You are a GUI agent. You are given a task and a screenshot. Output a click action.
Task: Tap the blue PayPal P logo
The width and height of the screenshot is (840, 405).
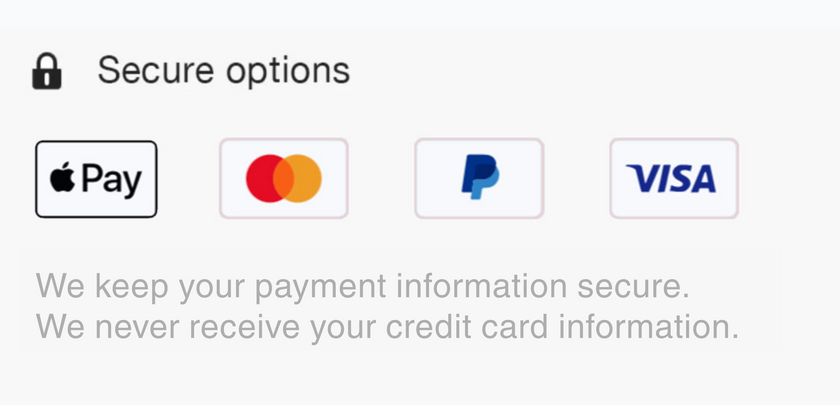[479, 179]
